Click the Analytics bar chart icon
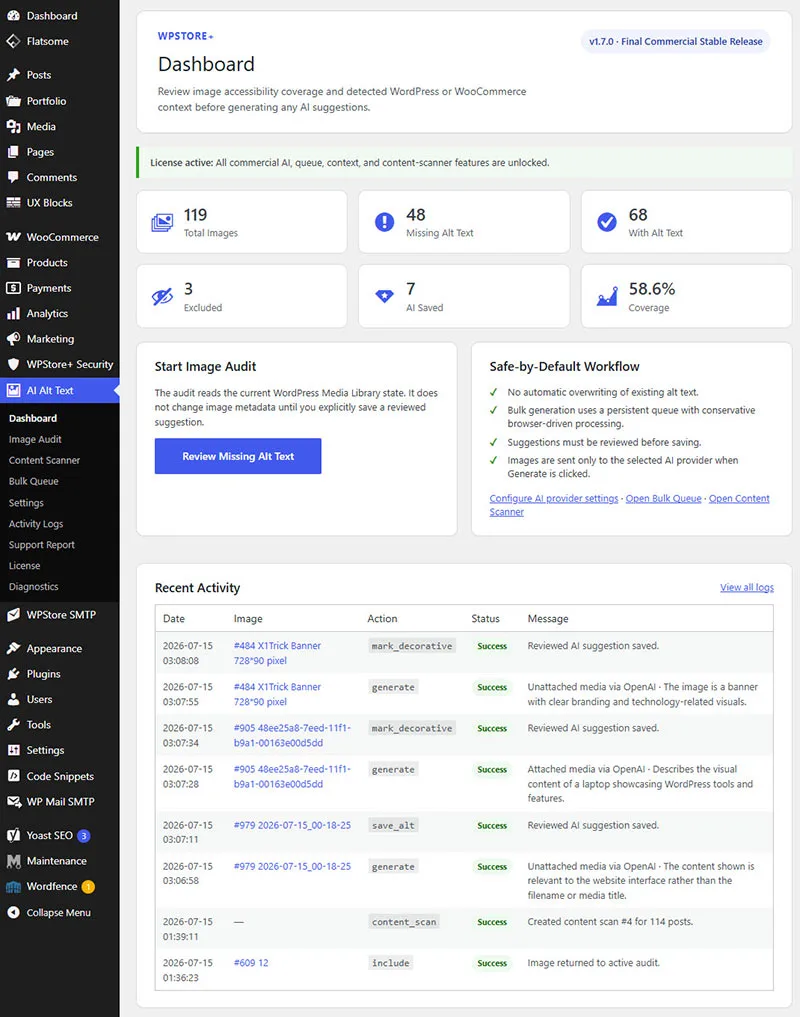Image resolution: width=800 pixels, height=1017 pixels. pos(13,313)
